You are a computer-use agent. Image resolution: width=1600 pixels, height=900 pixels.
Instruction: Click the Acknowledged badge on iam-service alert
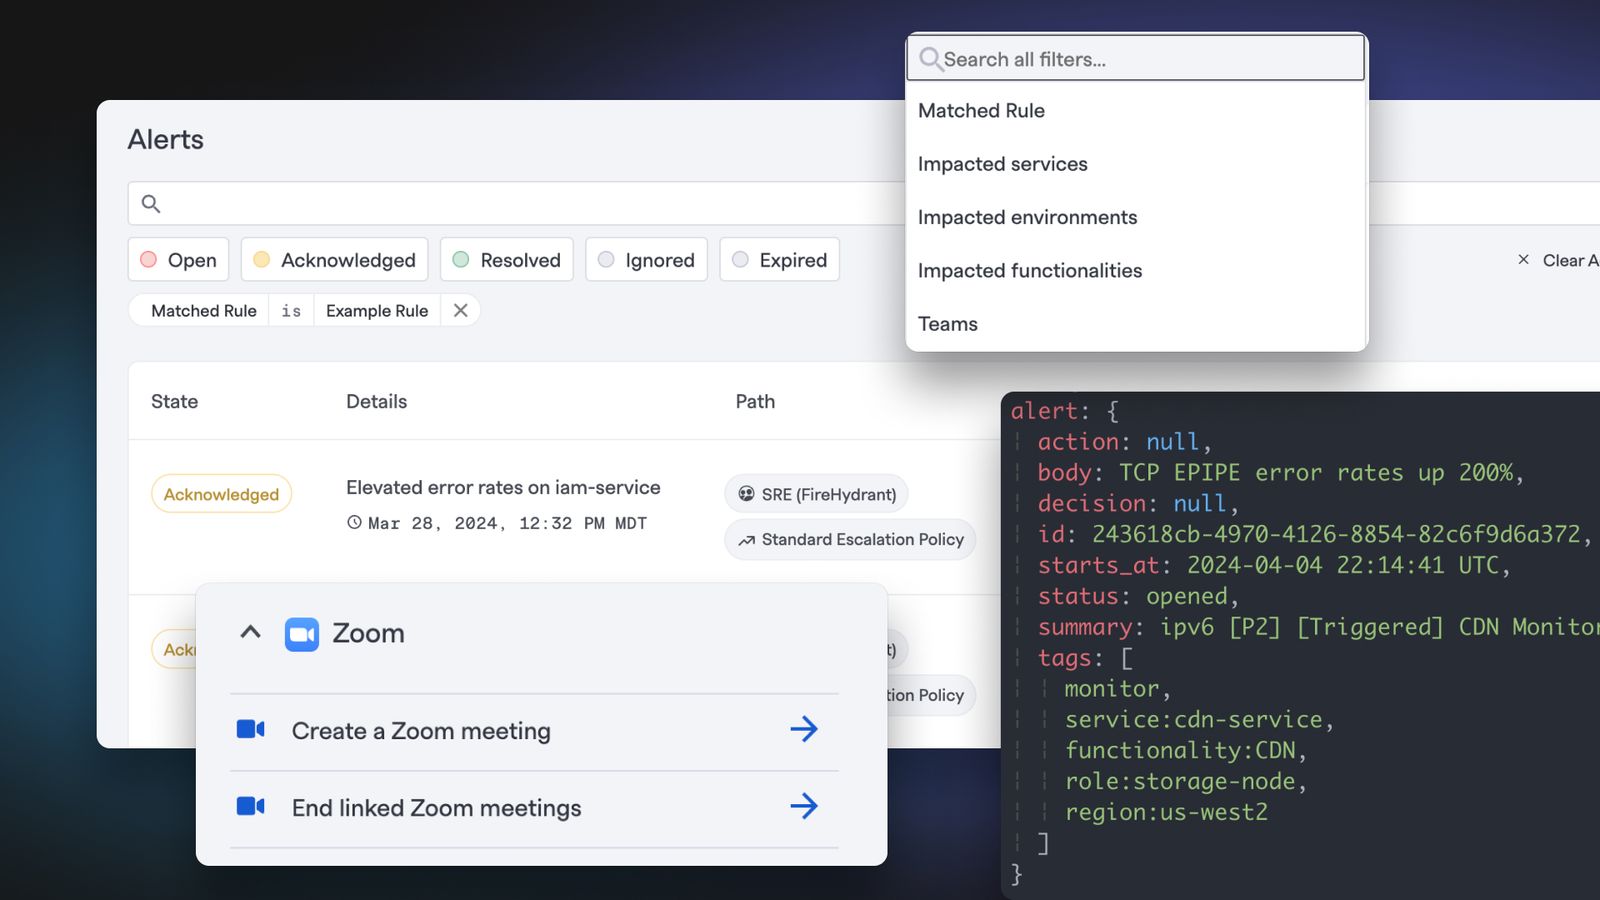(x=221, y=494)
